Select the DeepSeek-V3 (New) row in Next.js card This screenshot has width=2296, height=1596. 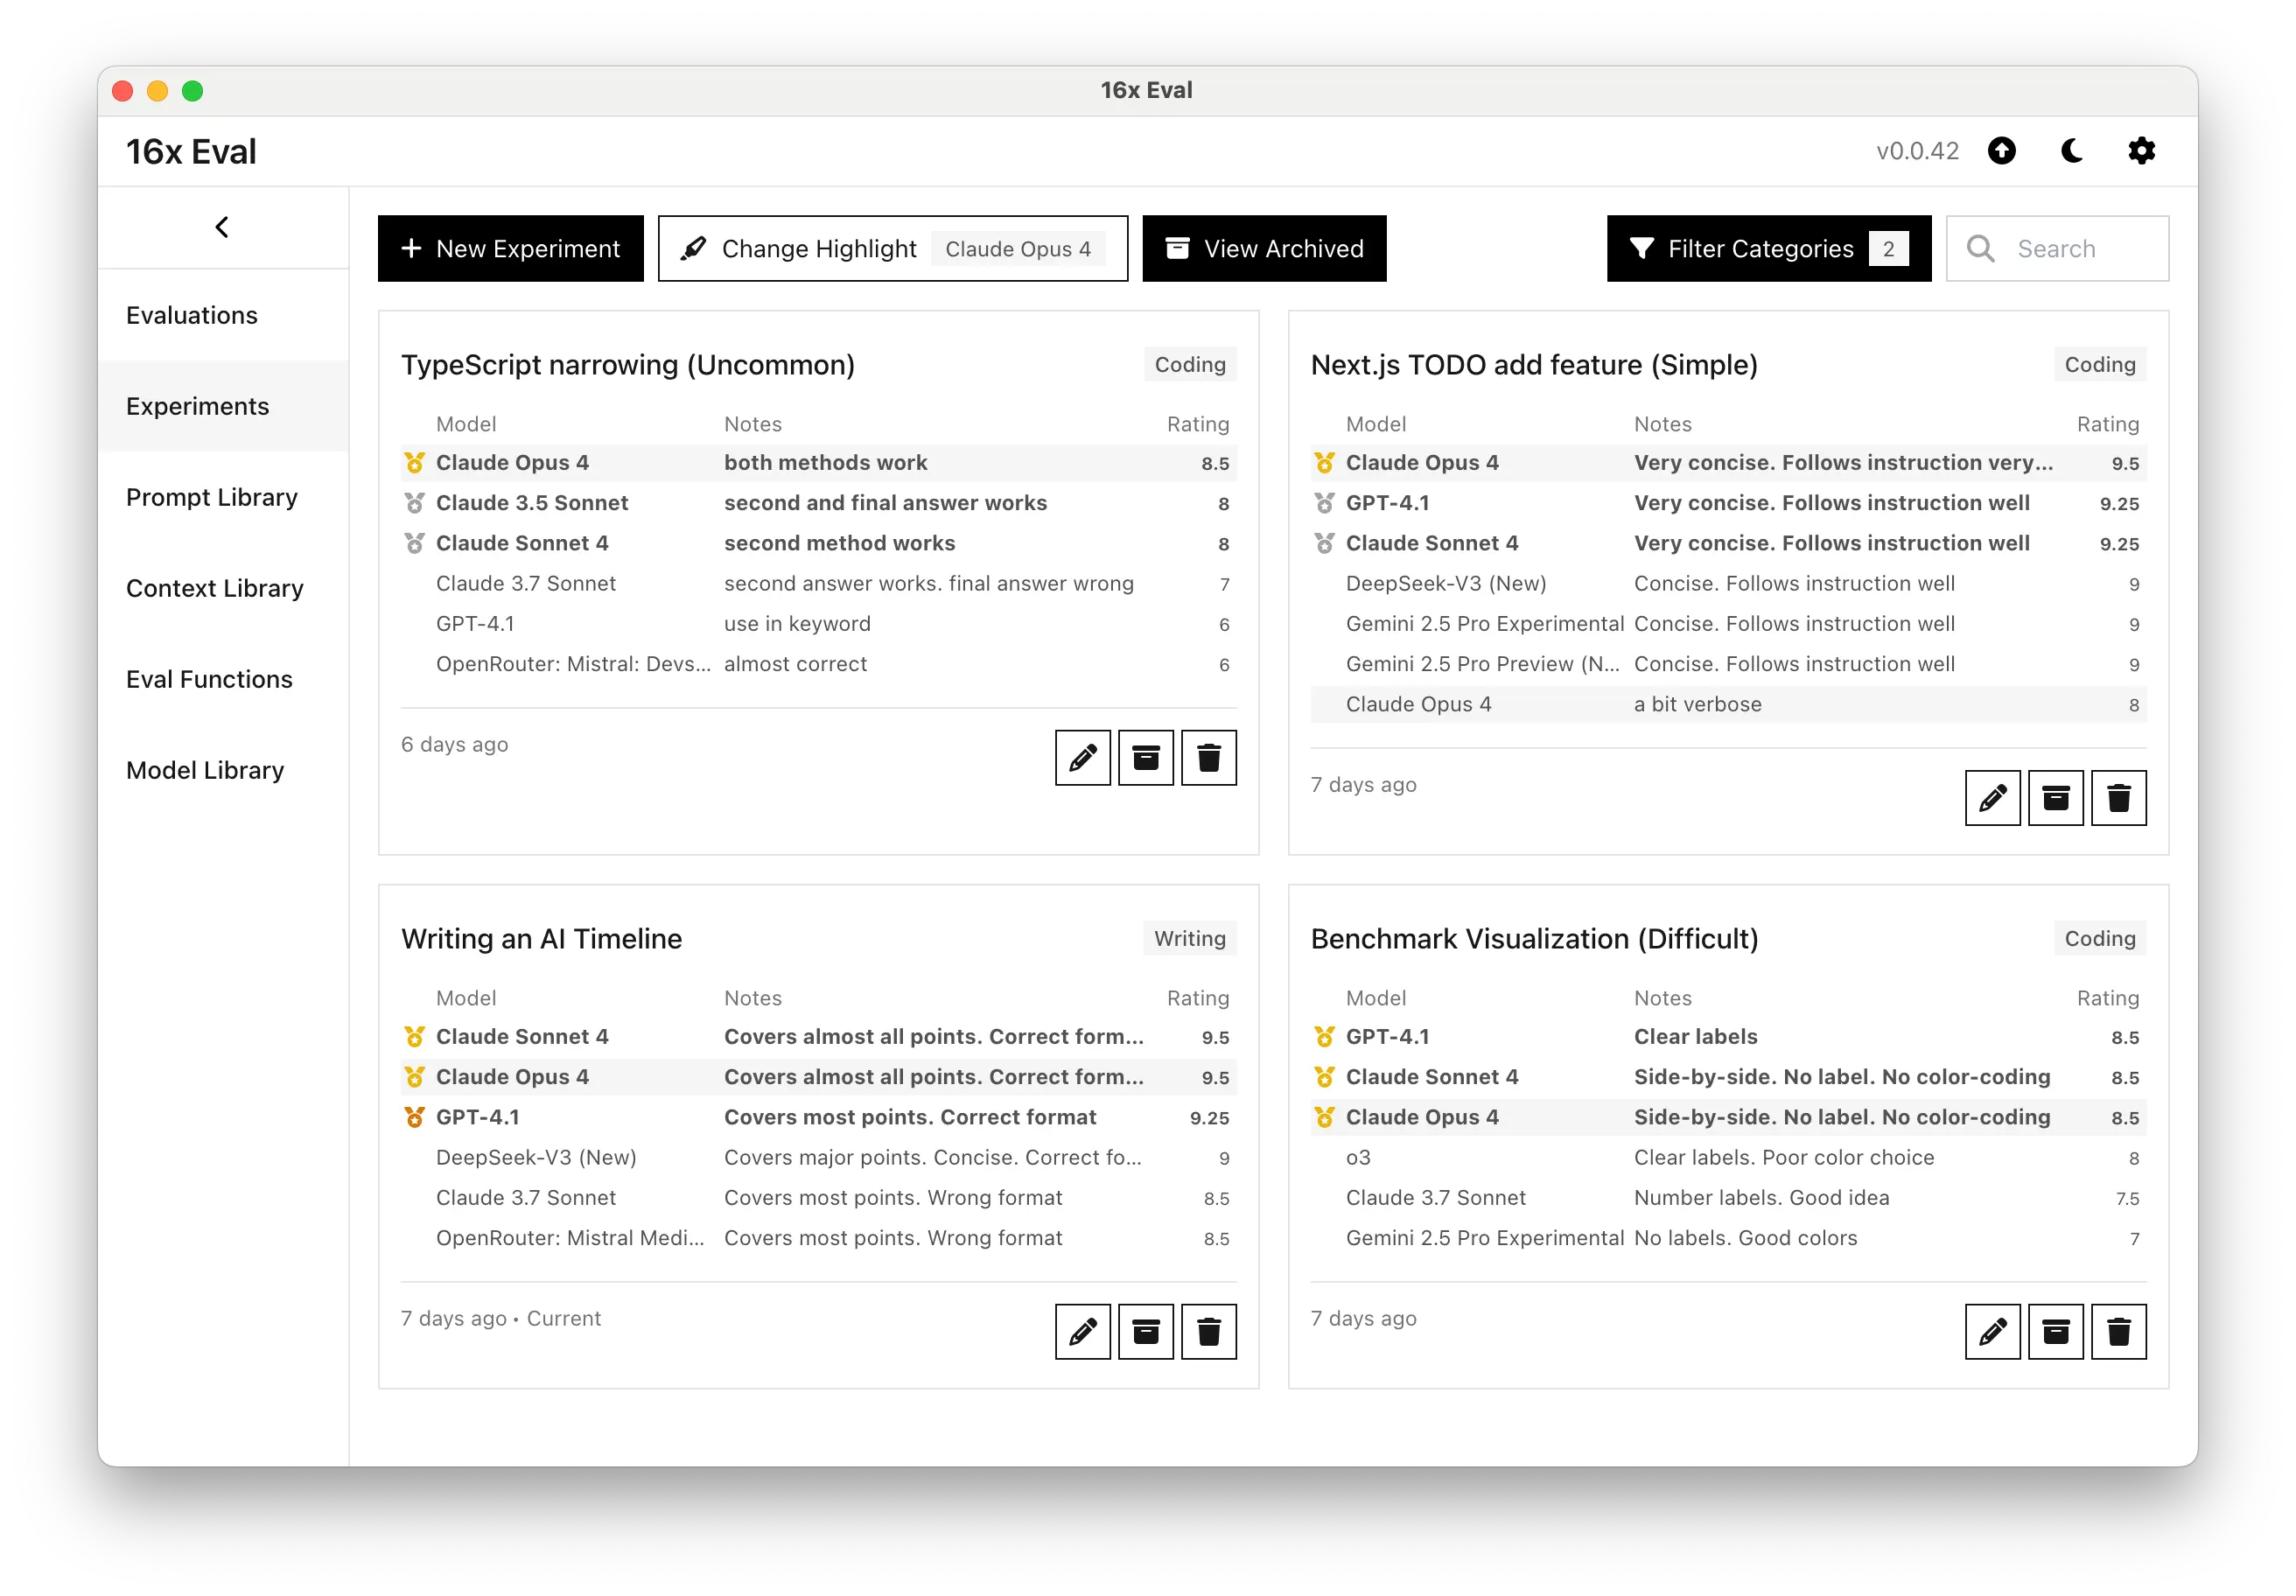1728,583
